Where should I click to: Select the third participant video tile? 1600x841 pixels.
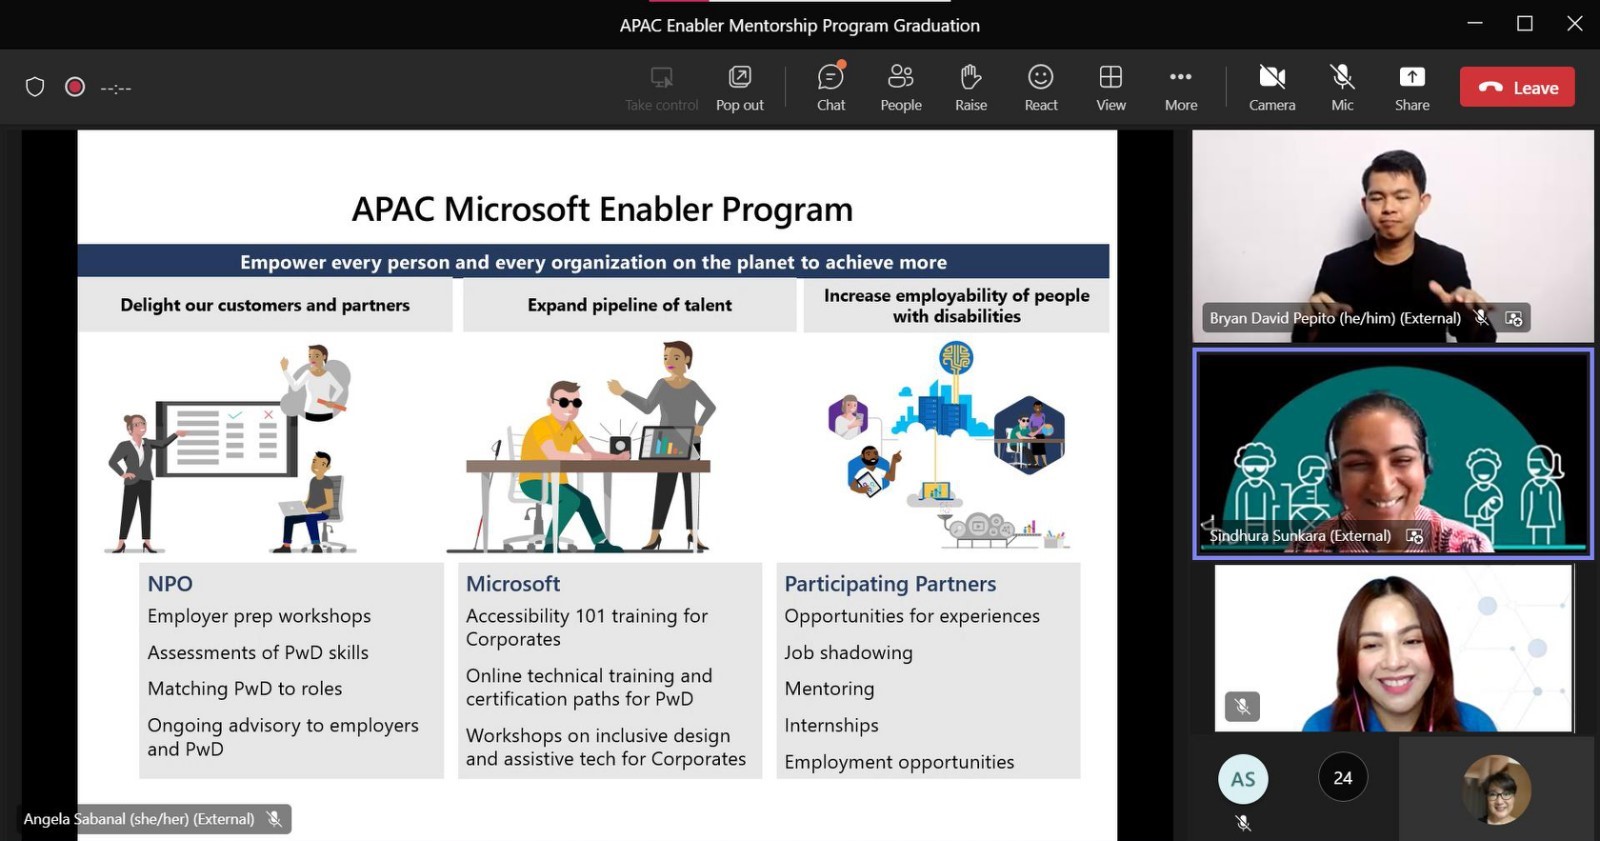[x=1394, y=648]
